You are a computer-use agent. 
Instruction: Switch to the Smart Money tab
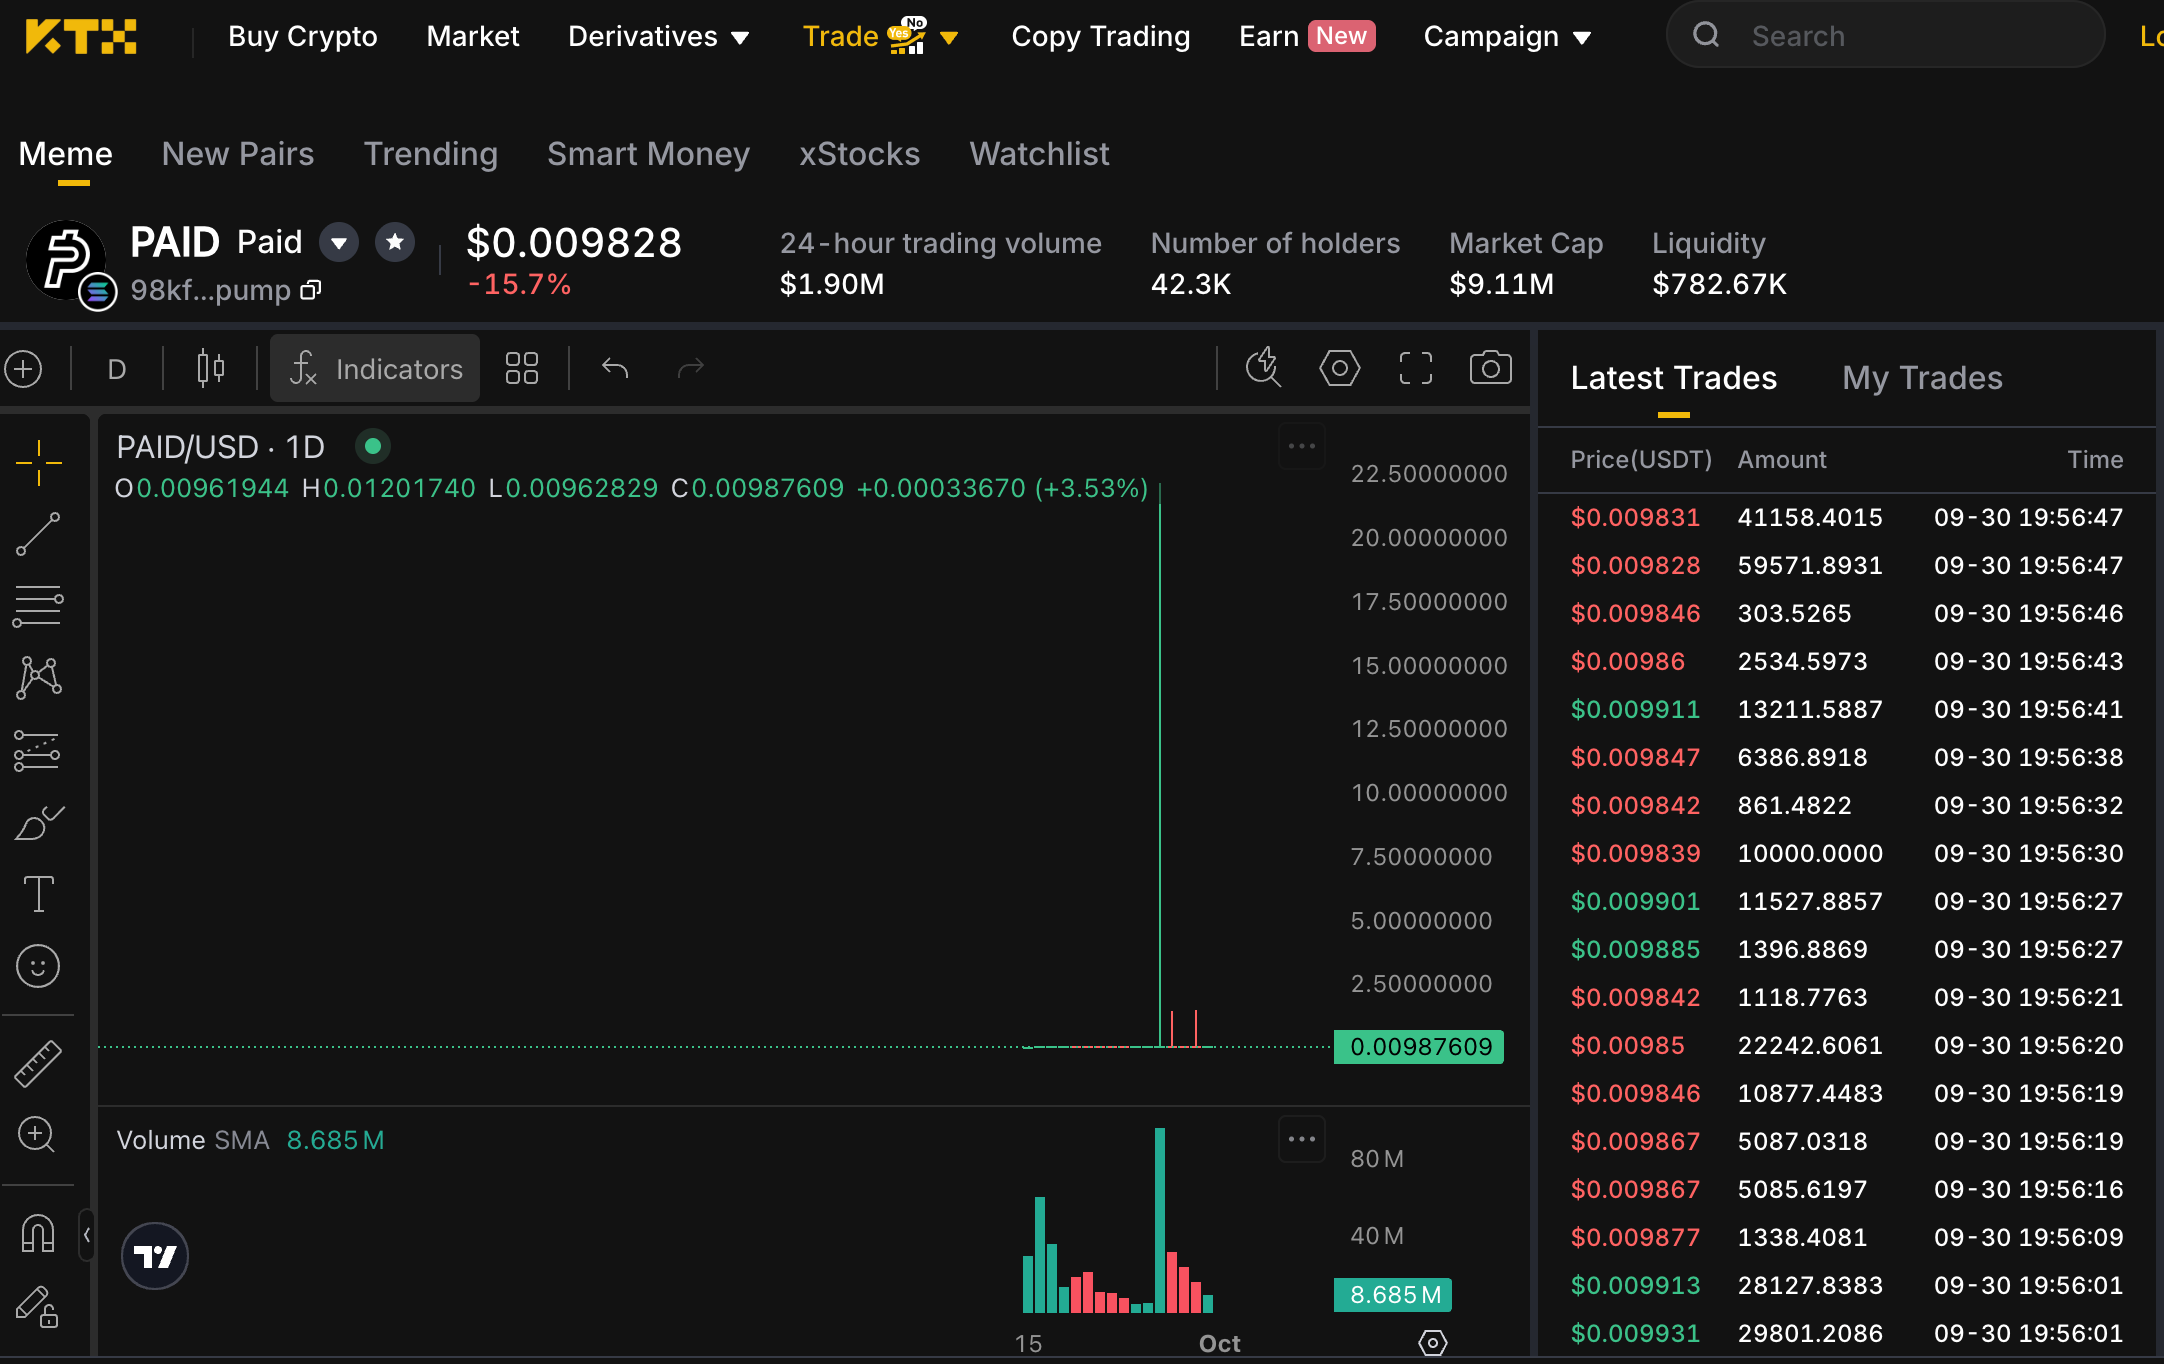pyautogui.click(x=649, y=154)
